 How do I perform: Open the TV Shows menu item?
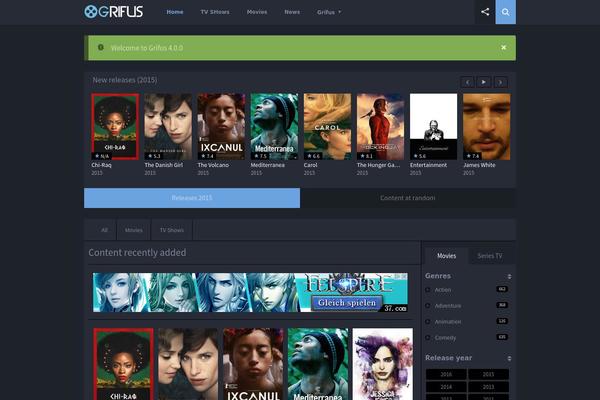[215, 12]
